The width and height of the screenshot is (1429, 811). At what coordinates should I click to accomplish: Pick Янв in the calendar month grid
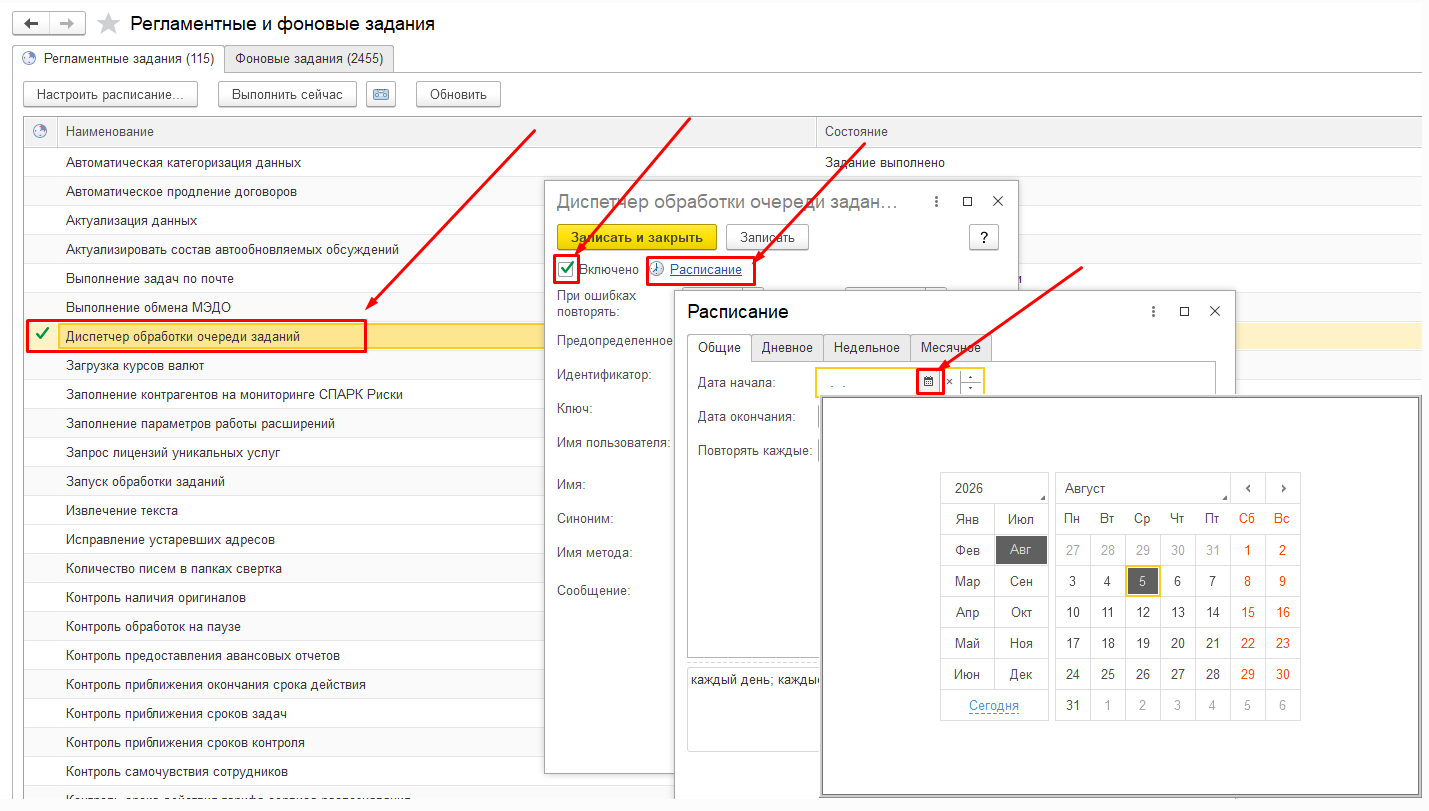[x=967, y=519]
